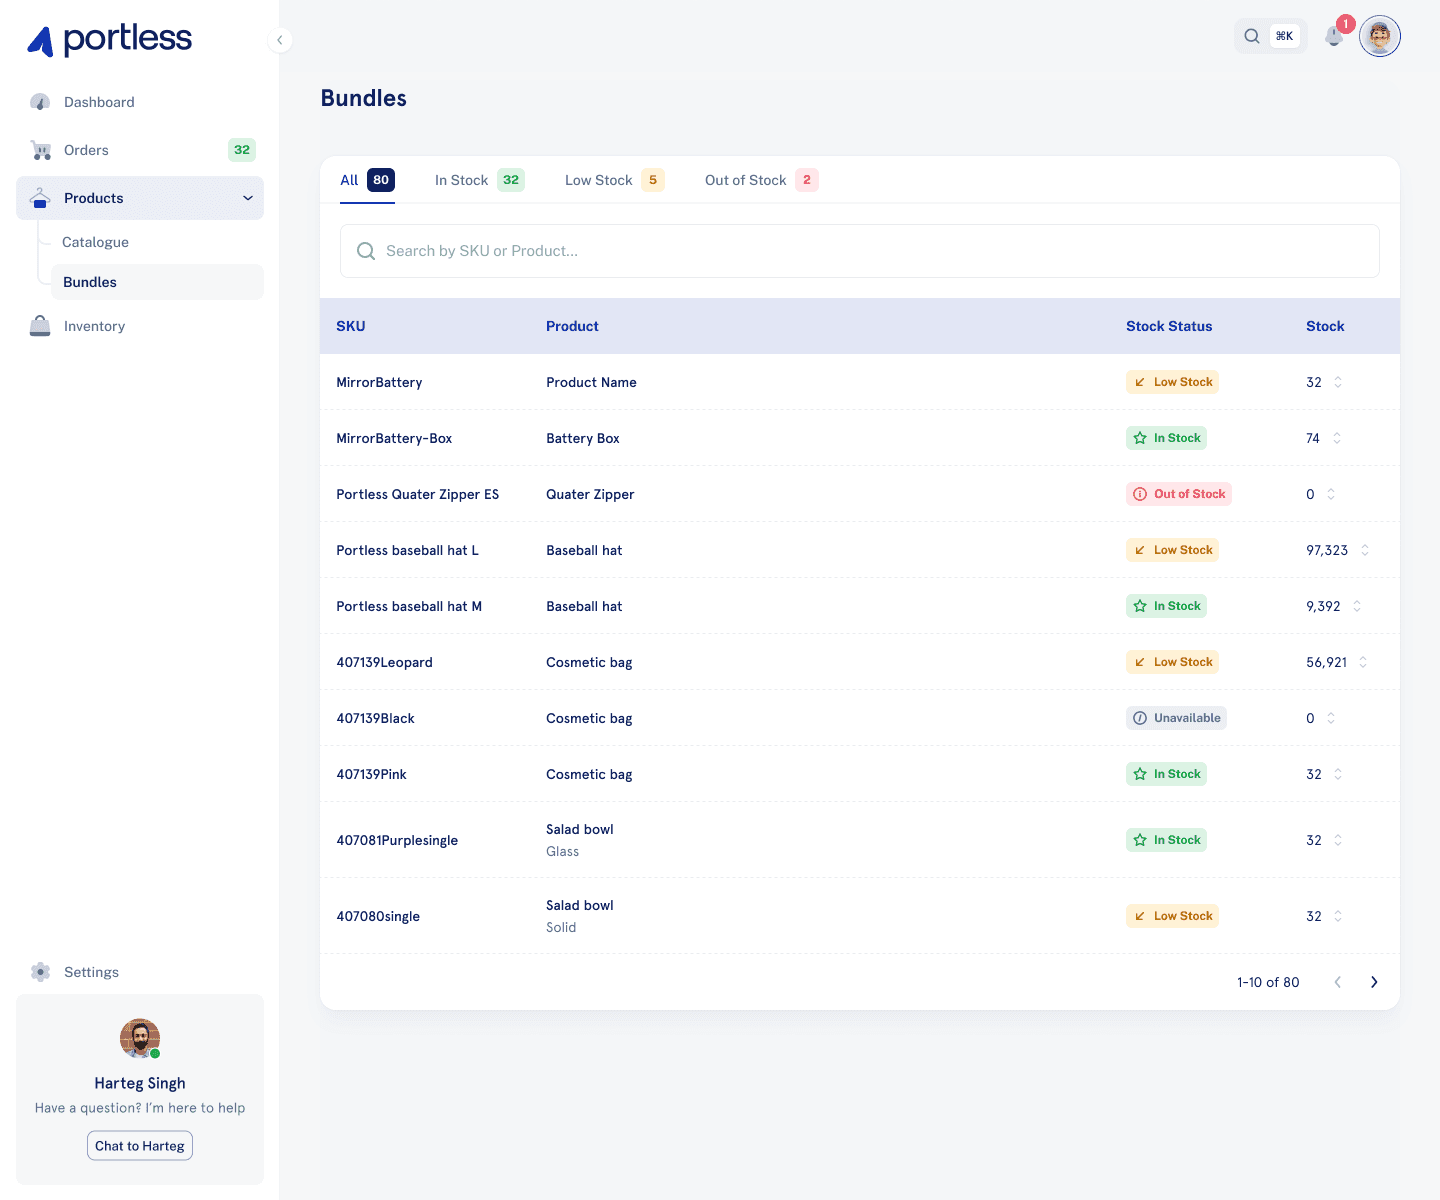Click the Chat to Harteg button
This screenshot has height=1200, width=1440.
(140, 1146)
